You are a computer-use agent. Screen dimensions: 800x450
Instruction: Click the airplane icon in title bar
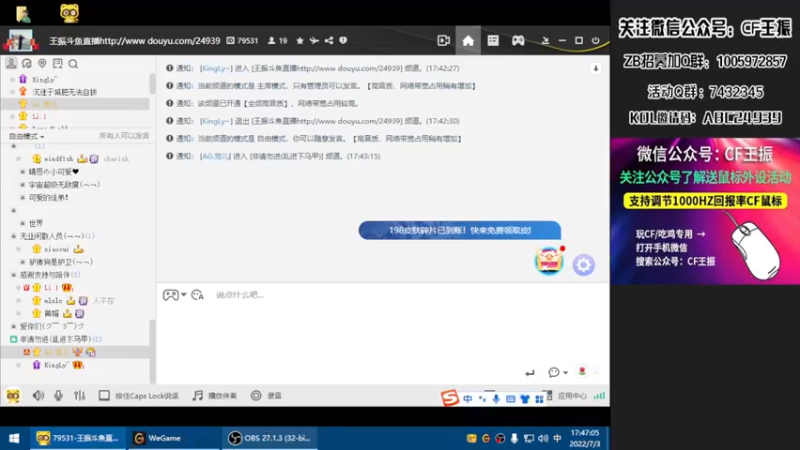pos(314,40)
